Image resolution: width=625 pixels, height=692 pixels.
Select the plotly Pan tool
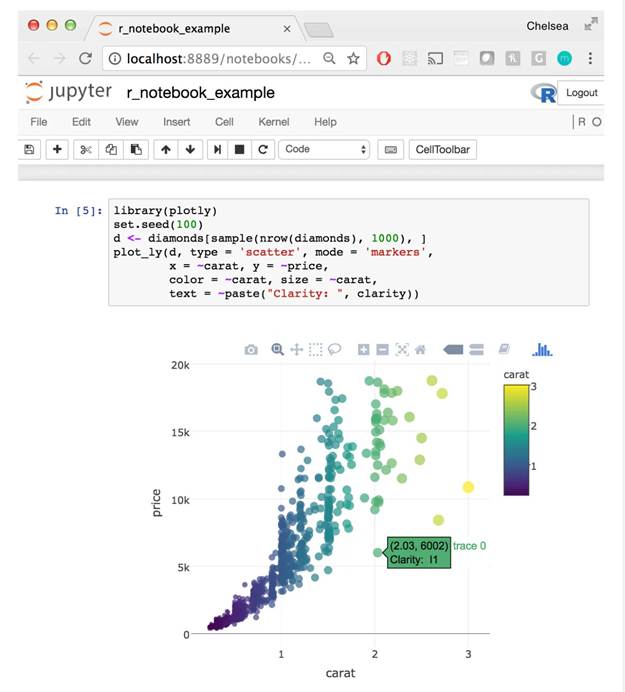[x=297, y=350]
